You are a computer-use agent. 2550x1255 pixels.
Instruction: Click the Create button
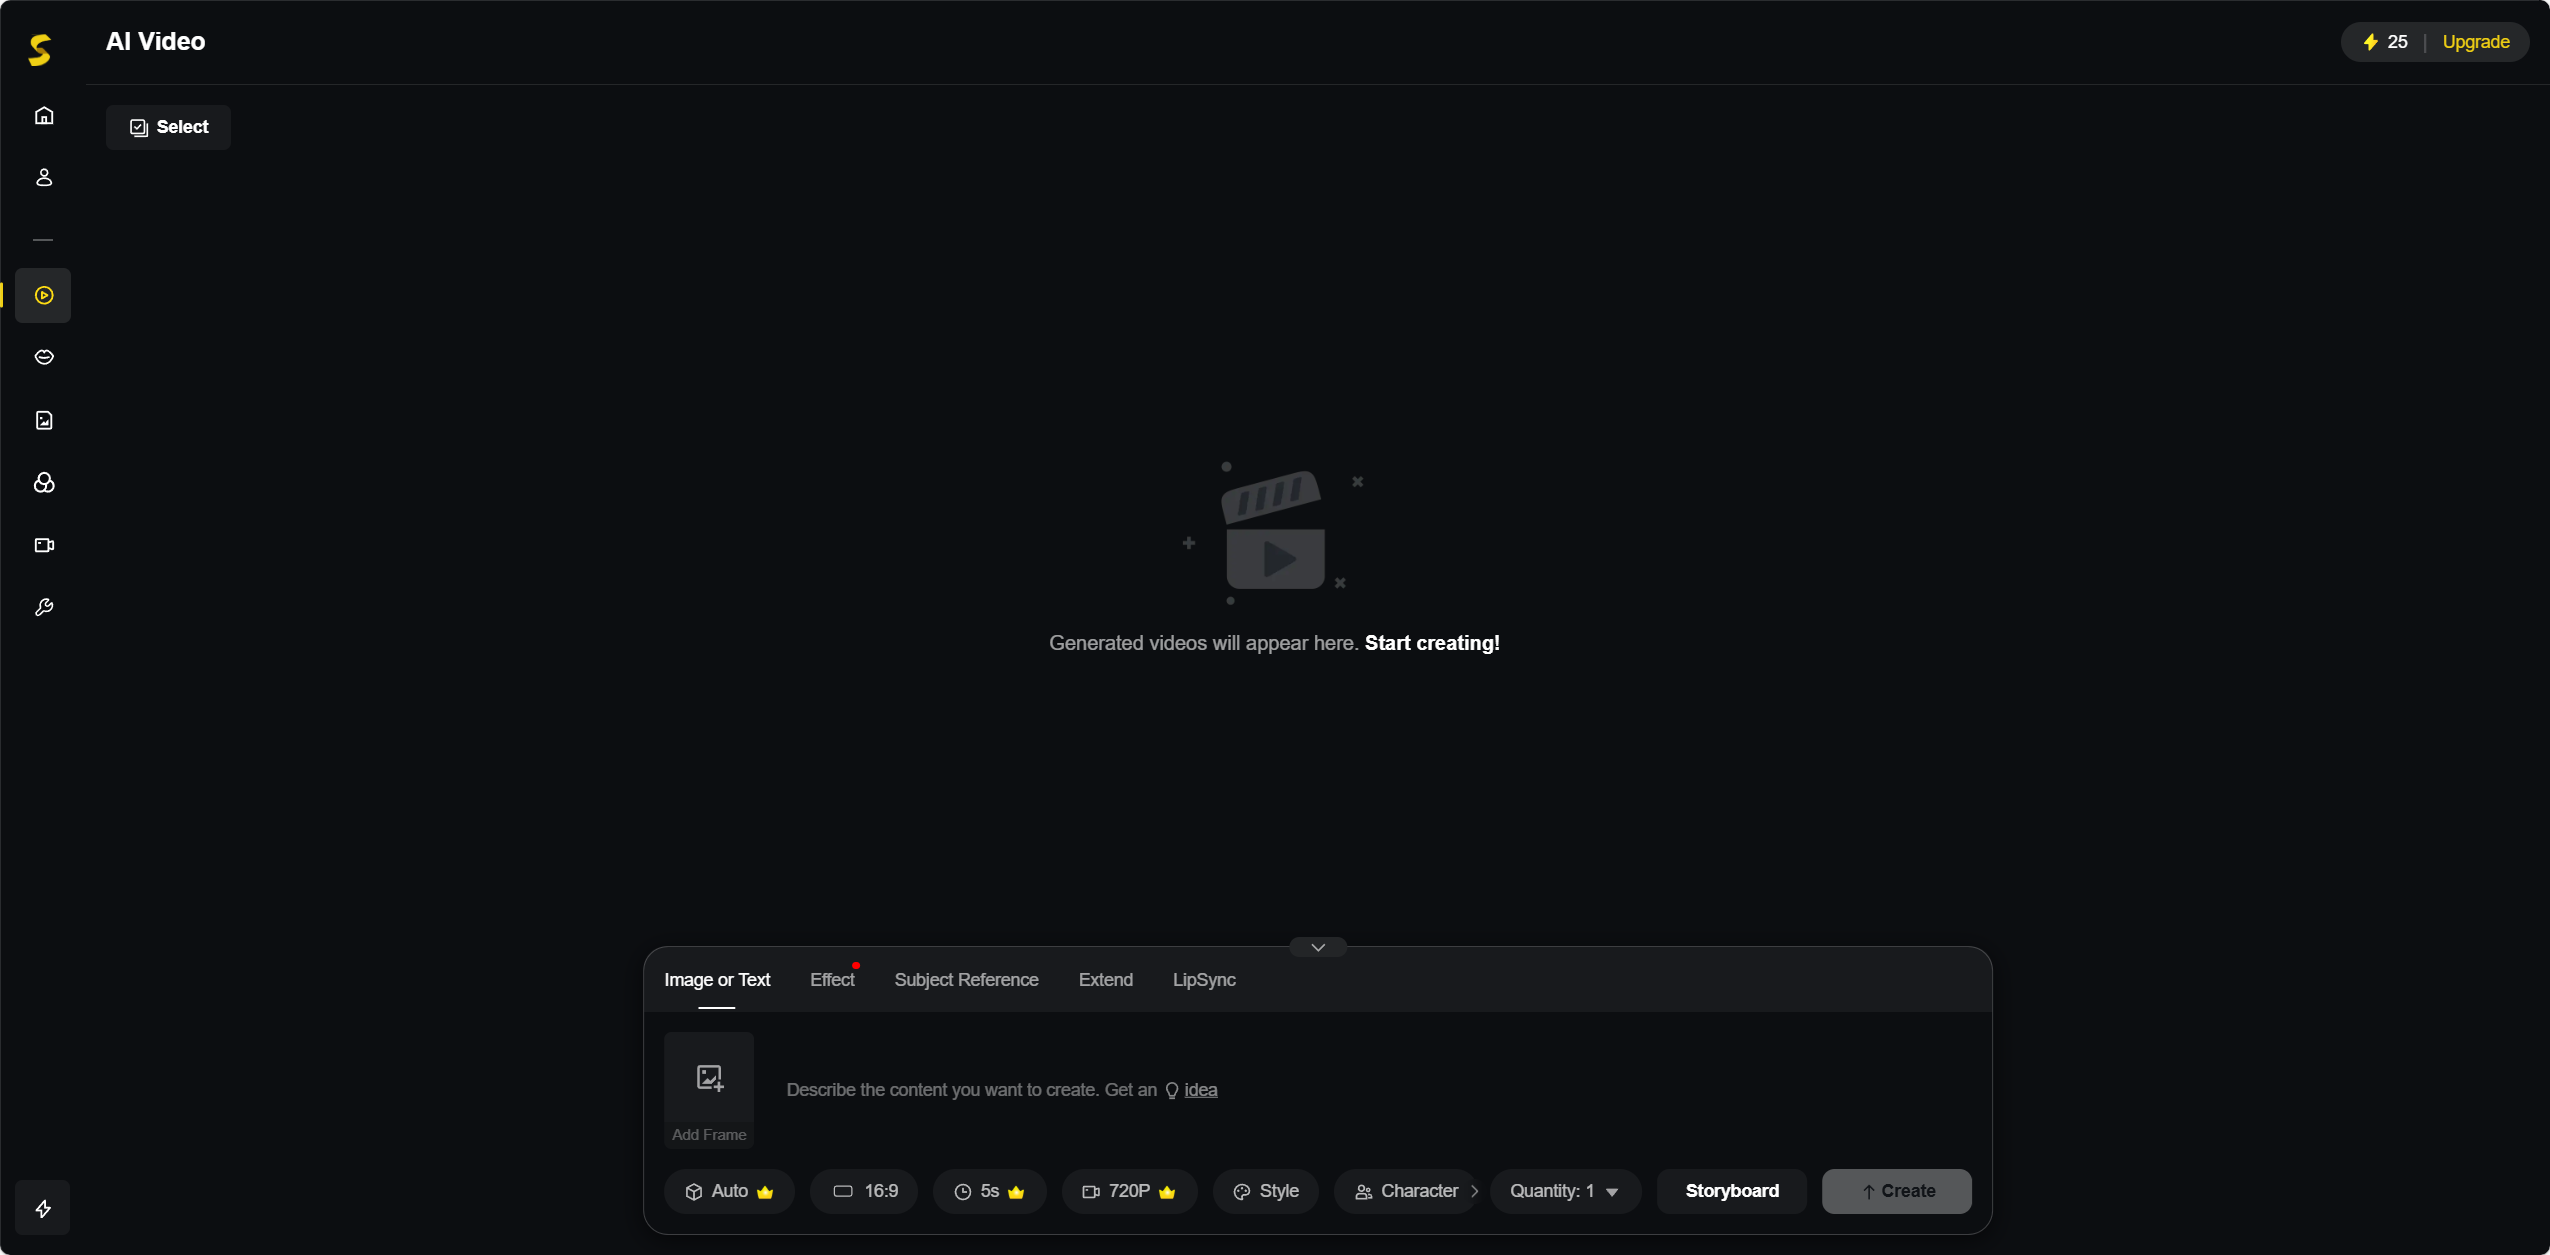tap(1897, 1191)
